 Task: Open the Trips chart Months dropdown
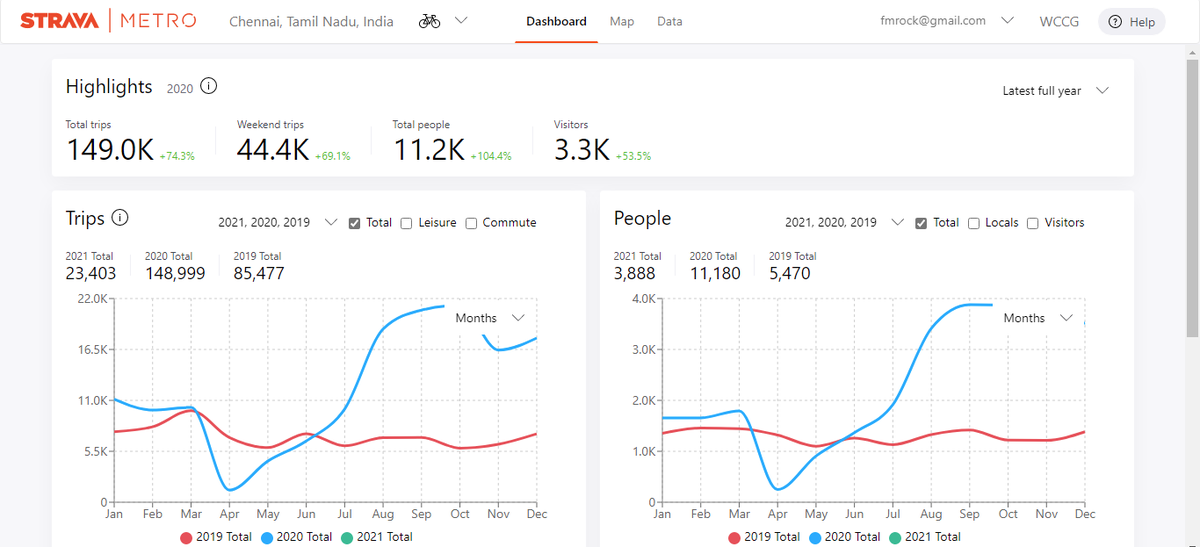(x=490, y=318)
